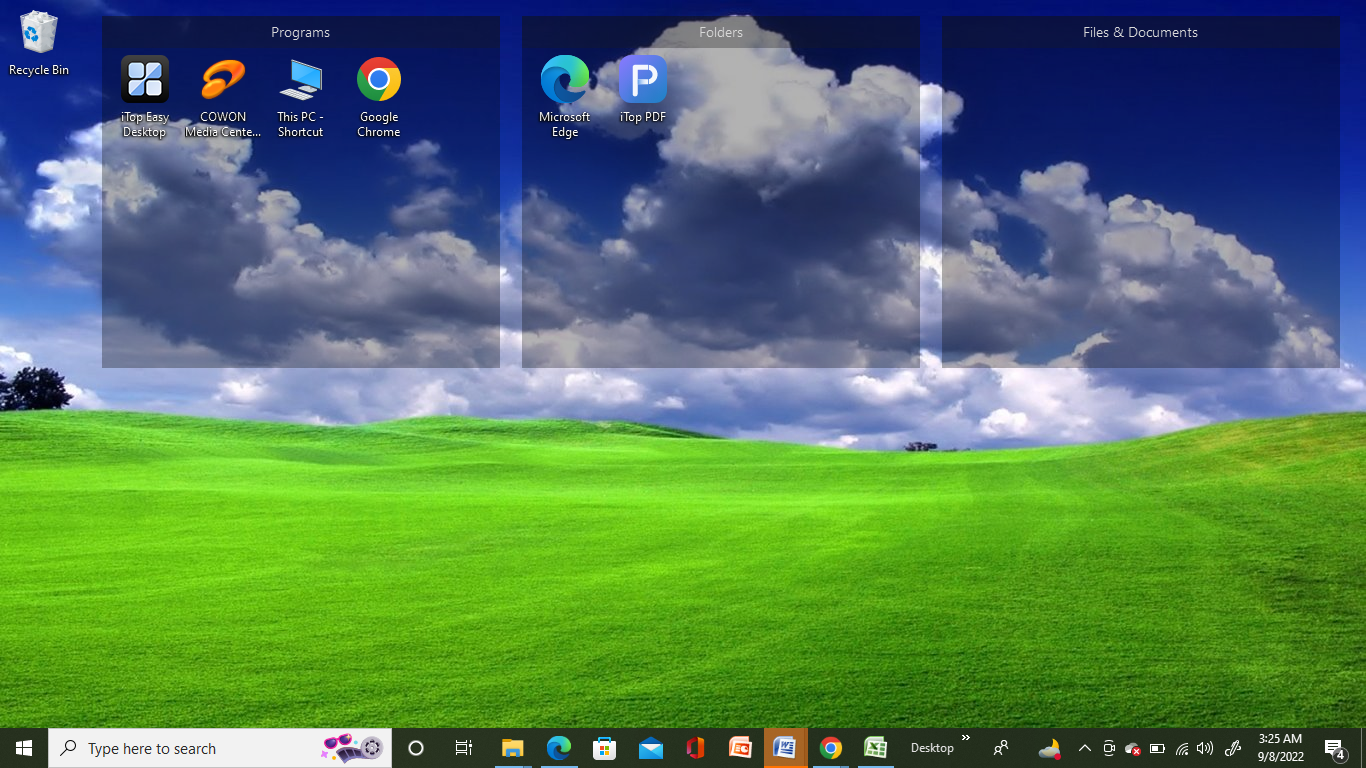Click the Folders box title
This screenshot has height=768, width=1366.
click(x=721, y=32)
